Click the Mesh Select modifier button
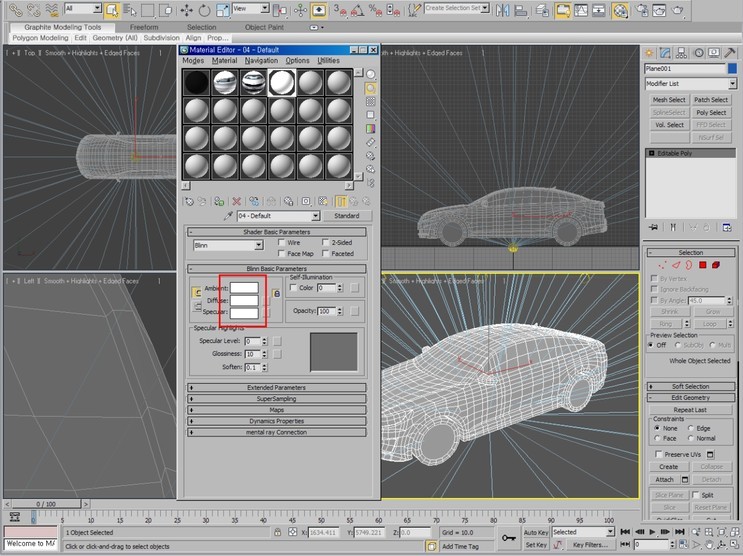This screenshot has width=743, height=556. (x=669, y=100)
